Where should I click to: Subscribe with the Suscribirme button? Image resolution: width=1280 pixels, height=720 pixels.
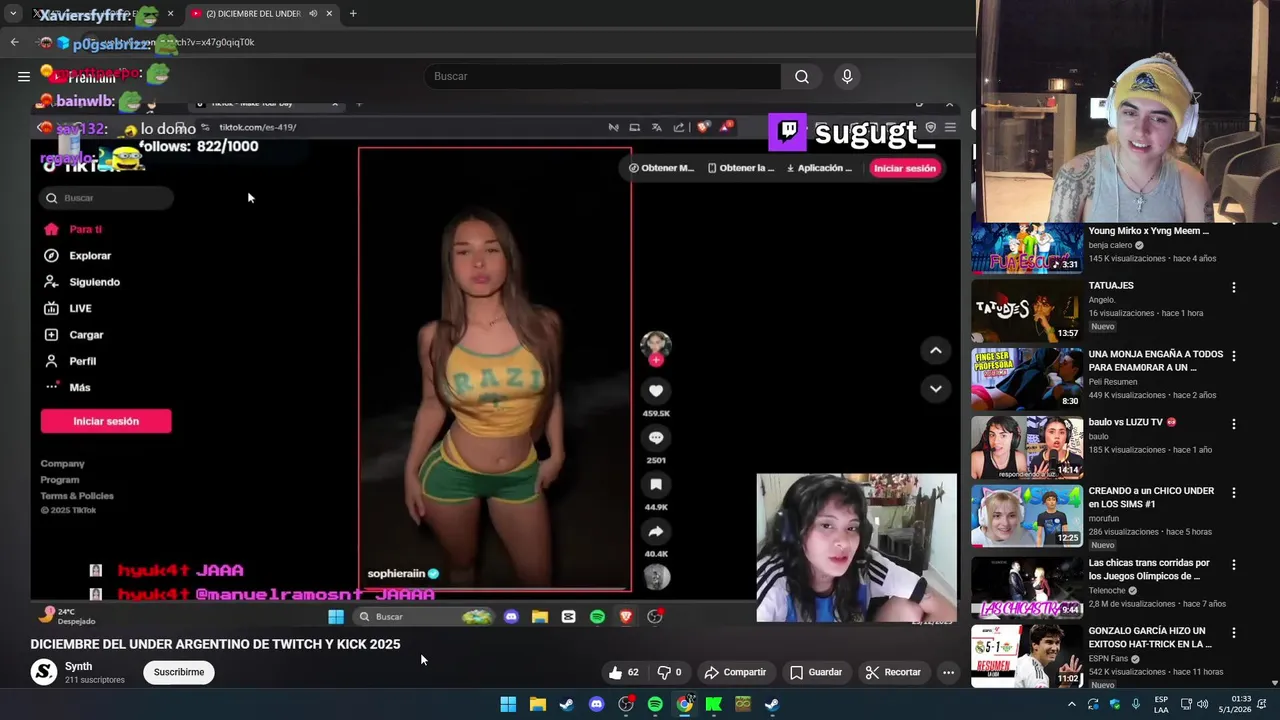coord(179,672)
